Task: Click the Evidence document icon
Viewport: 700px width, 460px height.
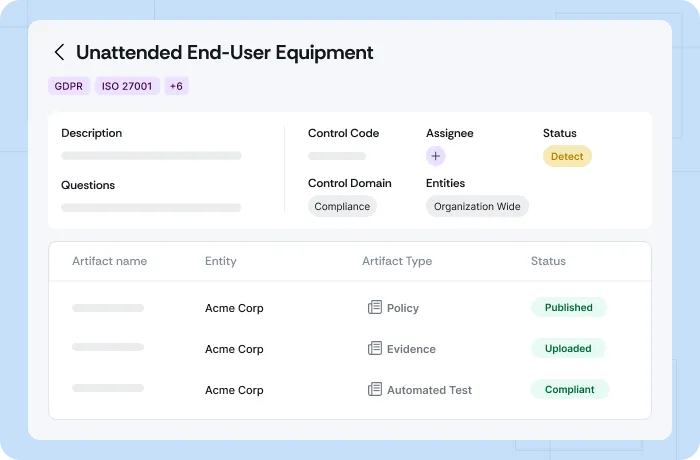Action: tap(375, 349)
